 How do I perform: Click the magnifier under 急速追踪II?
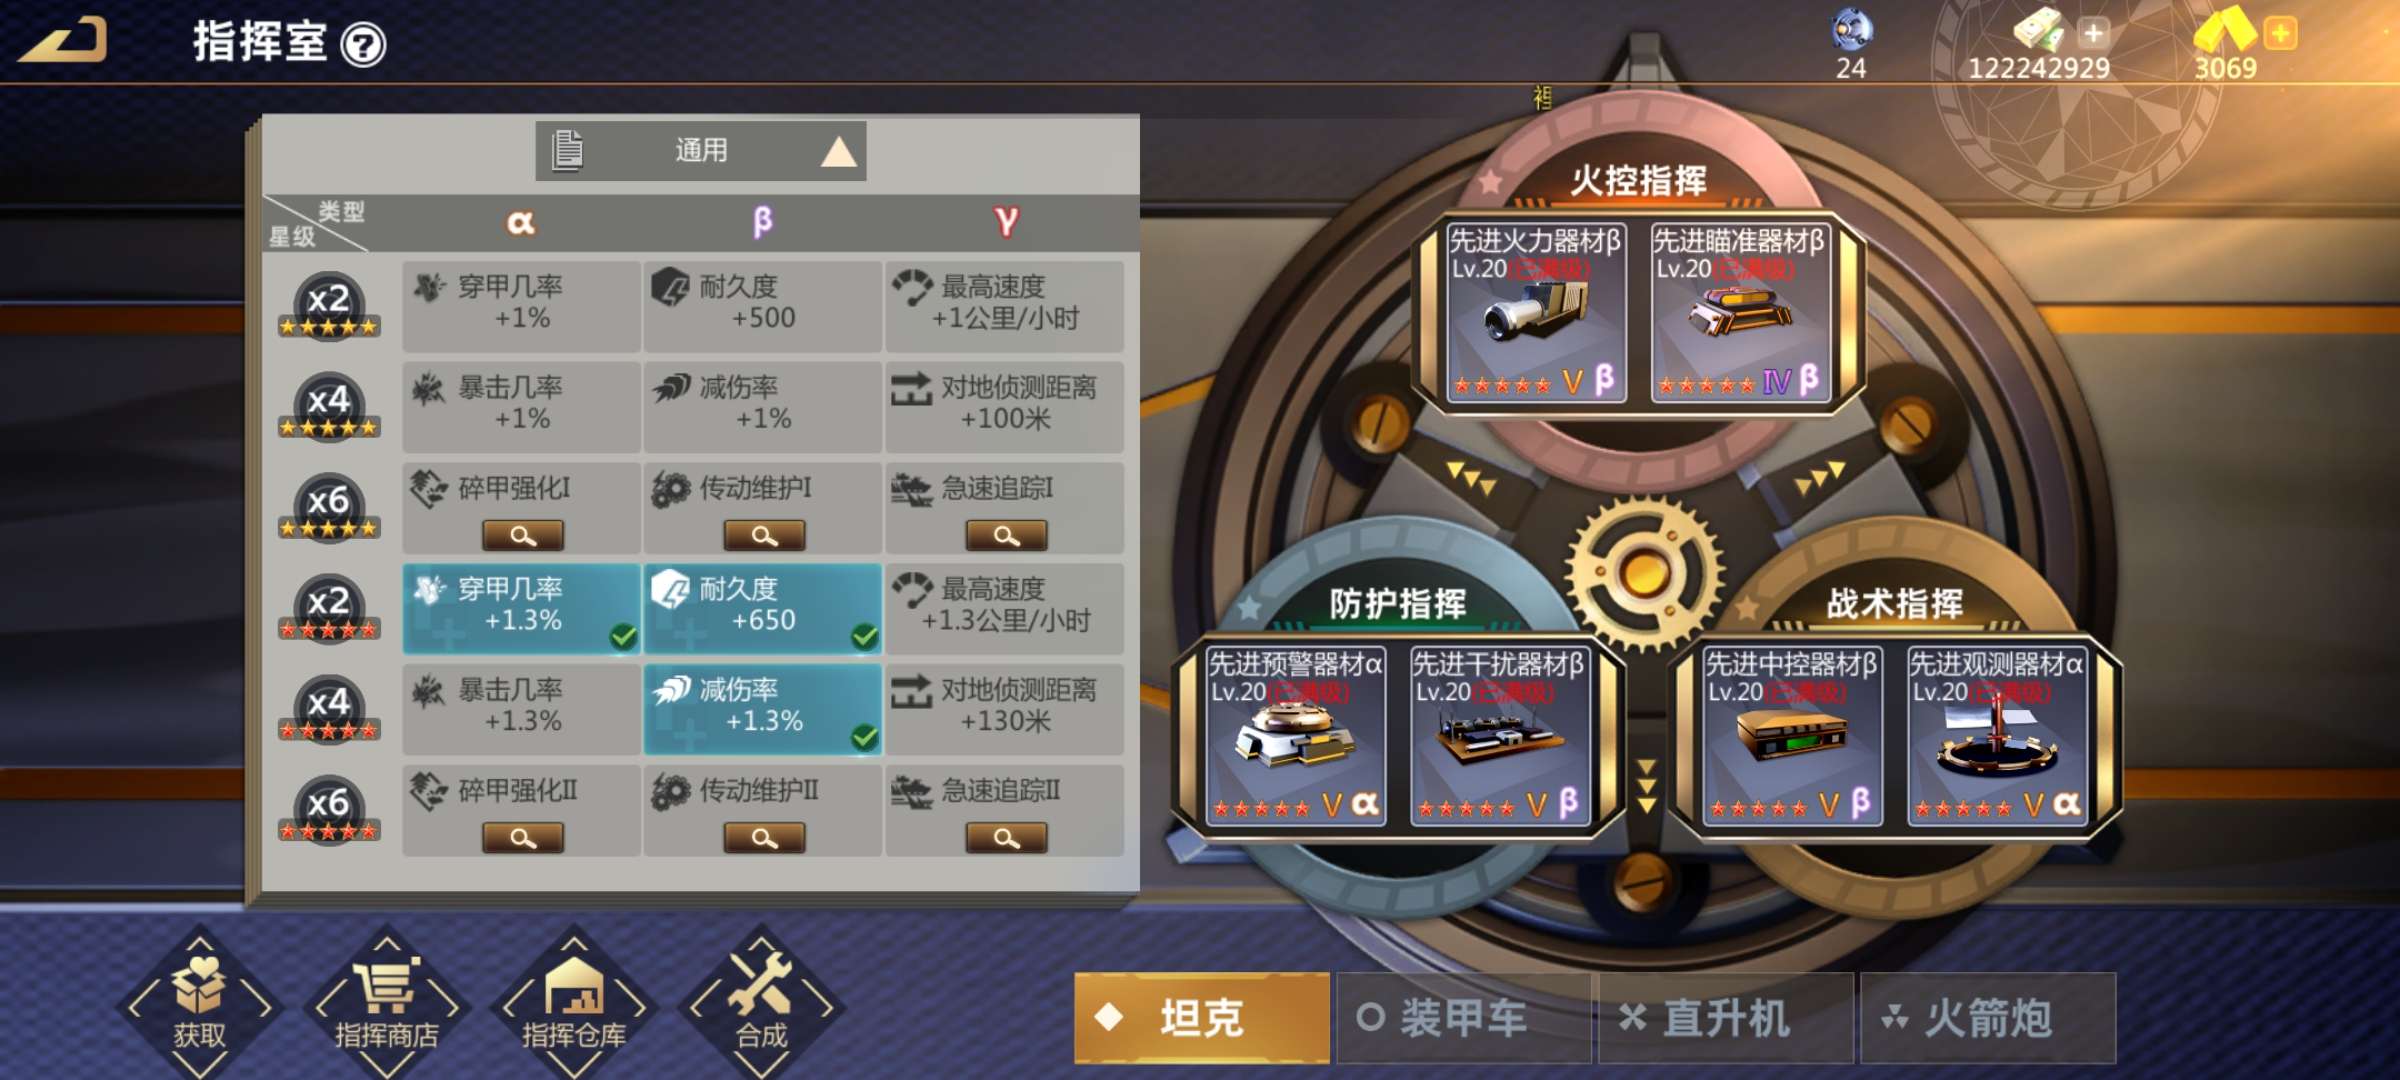pos(1006,838)
